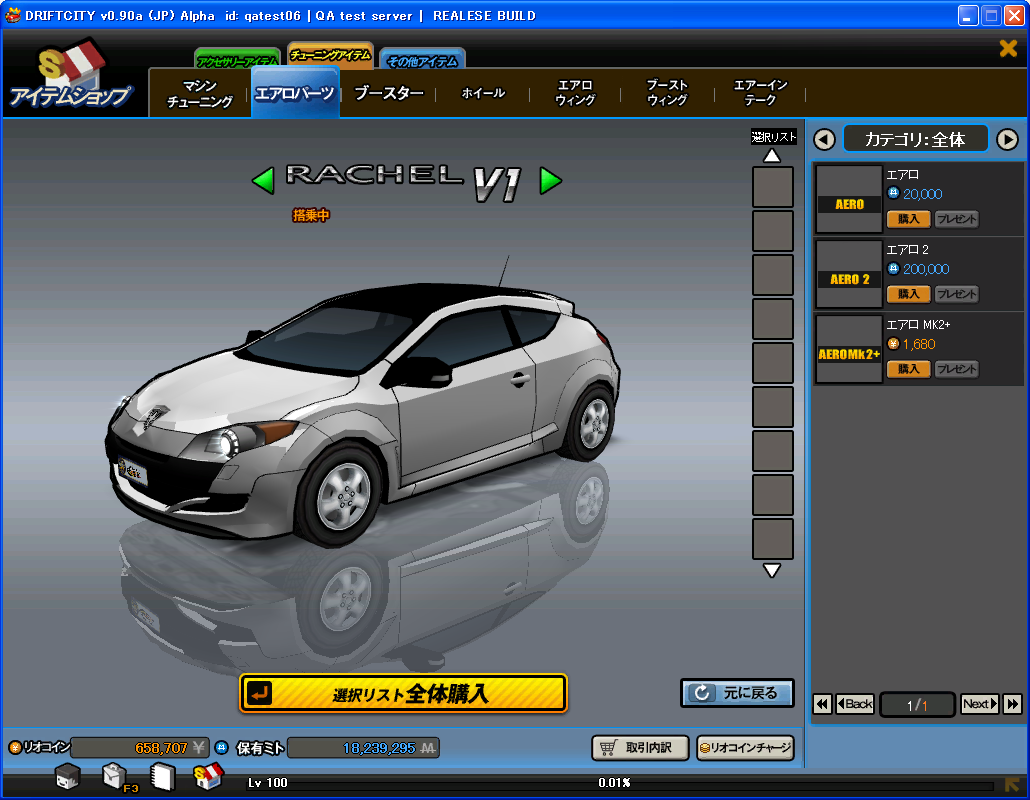Click the リオコイン balance 658,707
Viewport: 1030px width, 800px height.
(x=139, y=747)
